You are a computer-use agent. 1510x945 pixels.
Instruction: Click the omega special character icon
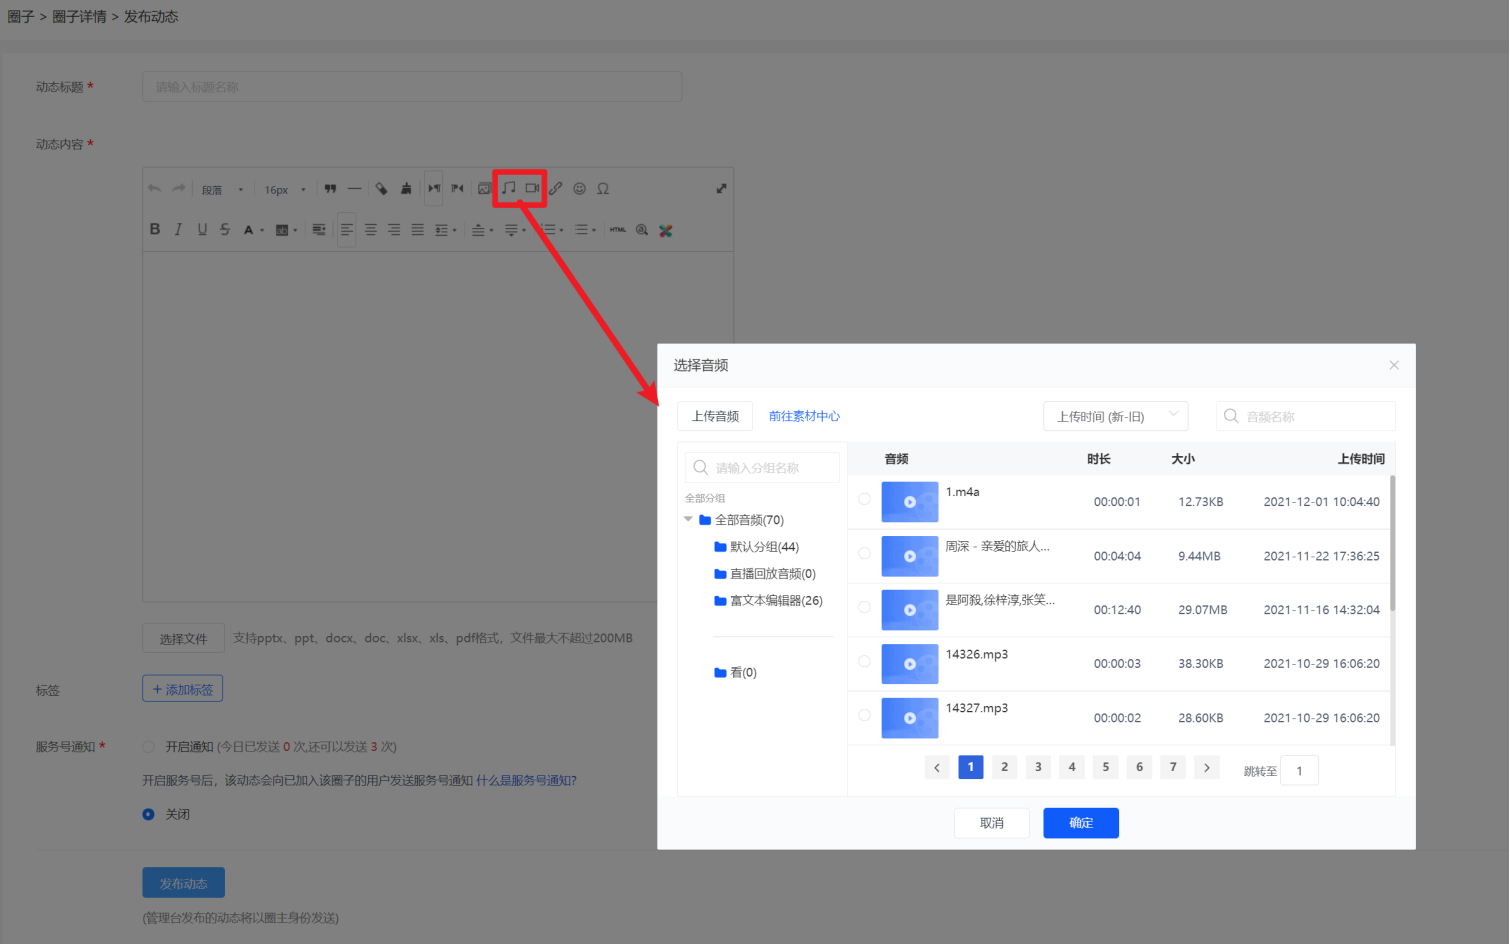[603, 189]
